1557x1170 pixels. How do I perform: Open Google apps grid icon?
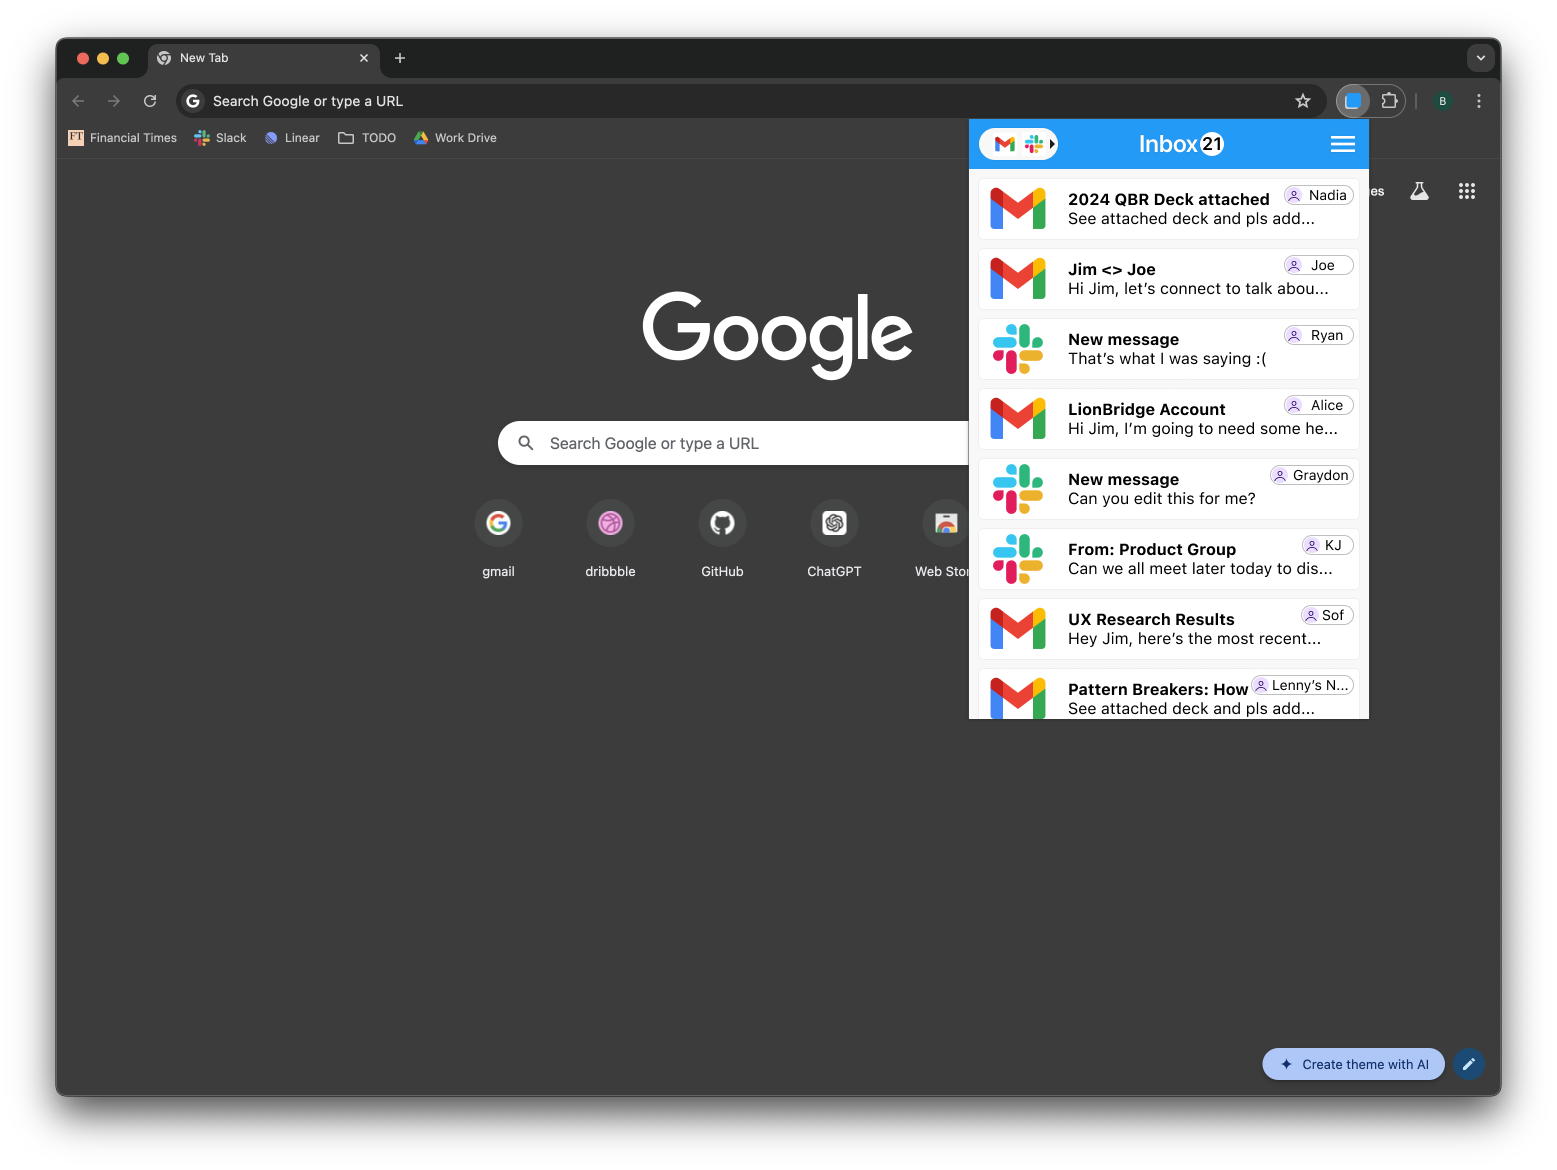[x=1467, y=191]
